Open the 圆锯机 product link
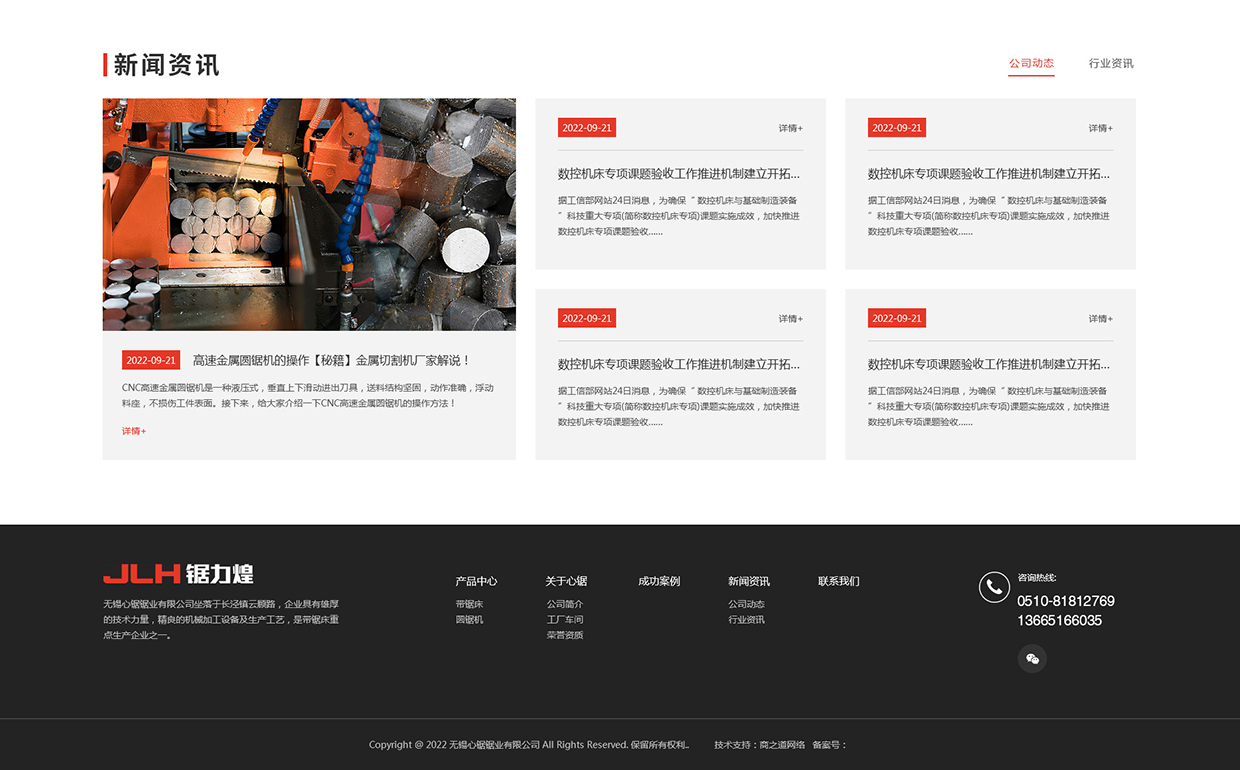This screenshot has width=1240, height=770. click(x=469, y=620)
